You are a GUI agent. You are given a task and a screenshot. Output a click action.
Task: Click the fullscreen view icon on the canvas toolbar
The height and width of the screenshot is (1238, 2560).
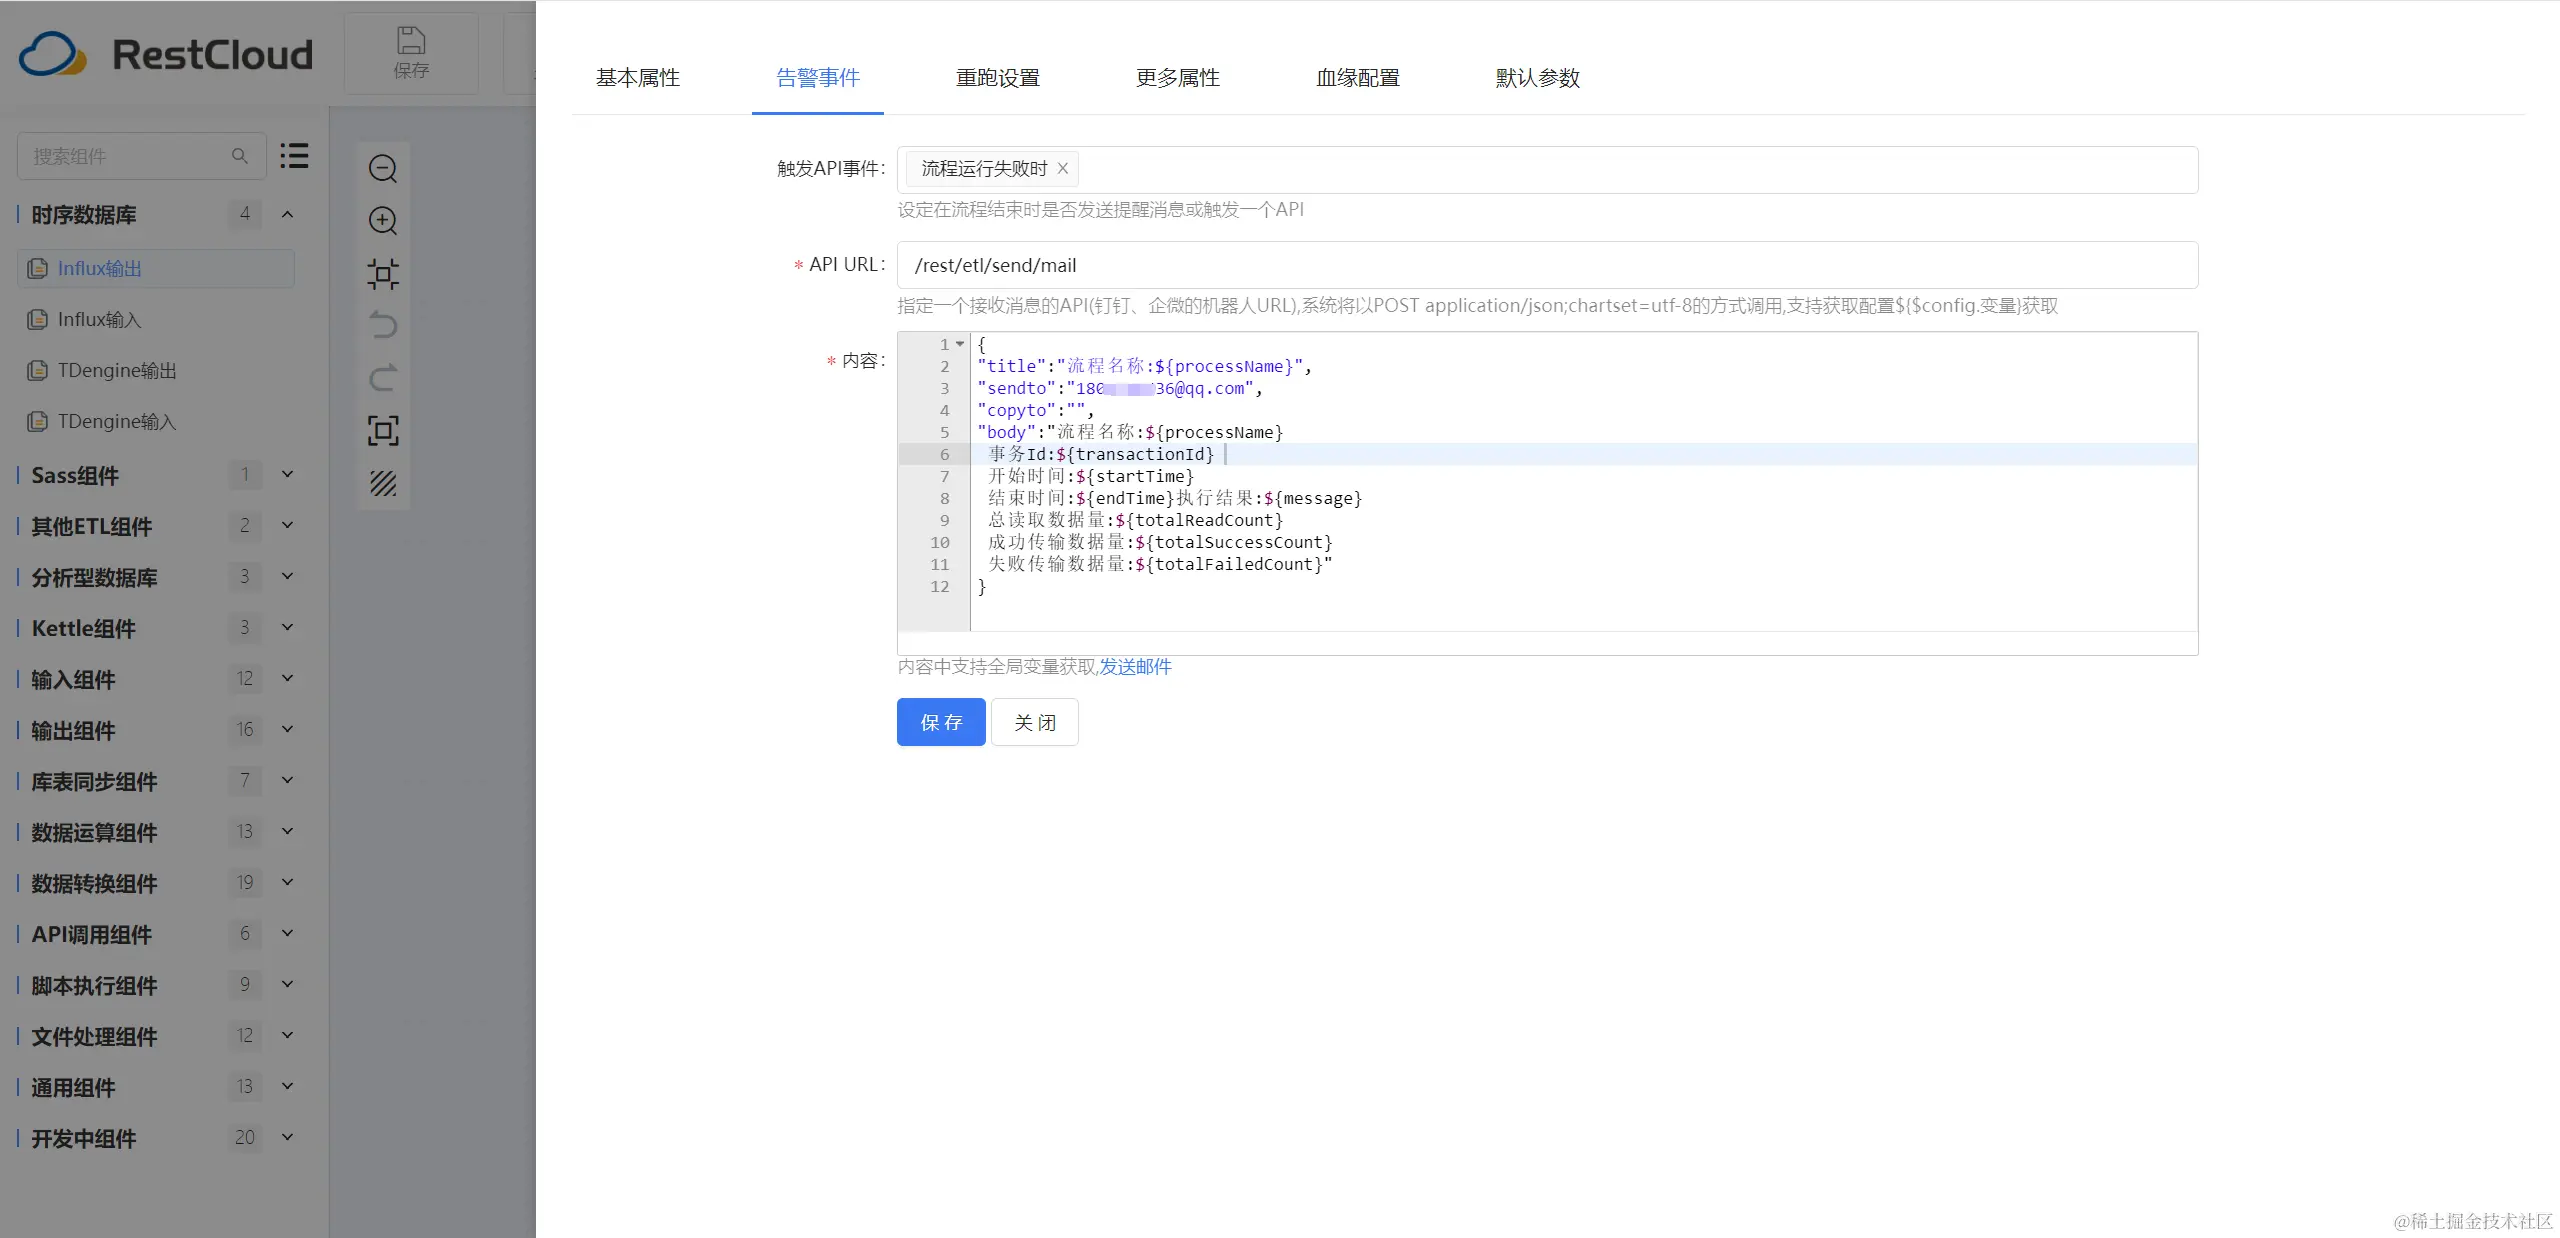[x=383, y=430]
